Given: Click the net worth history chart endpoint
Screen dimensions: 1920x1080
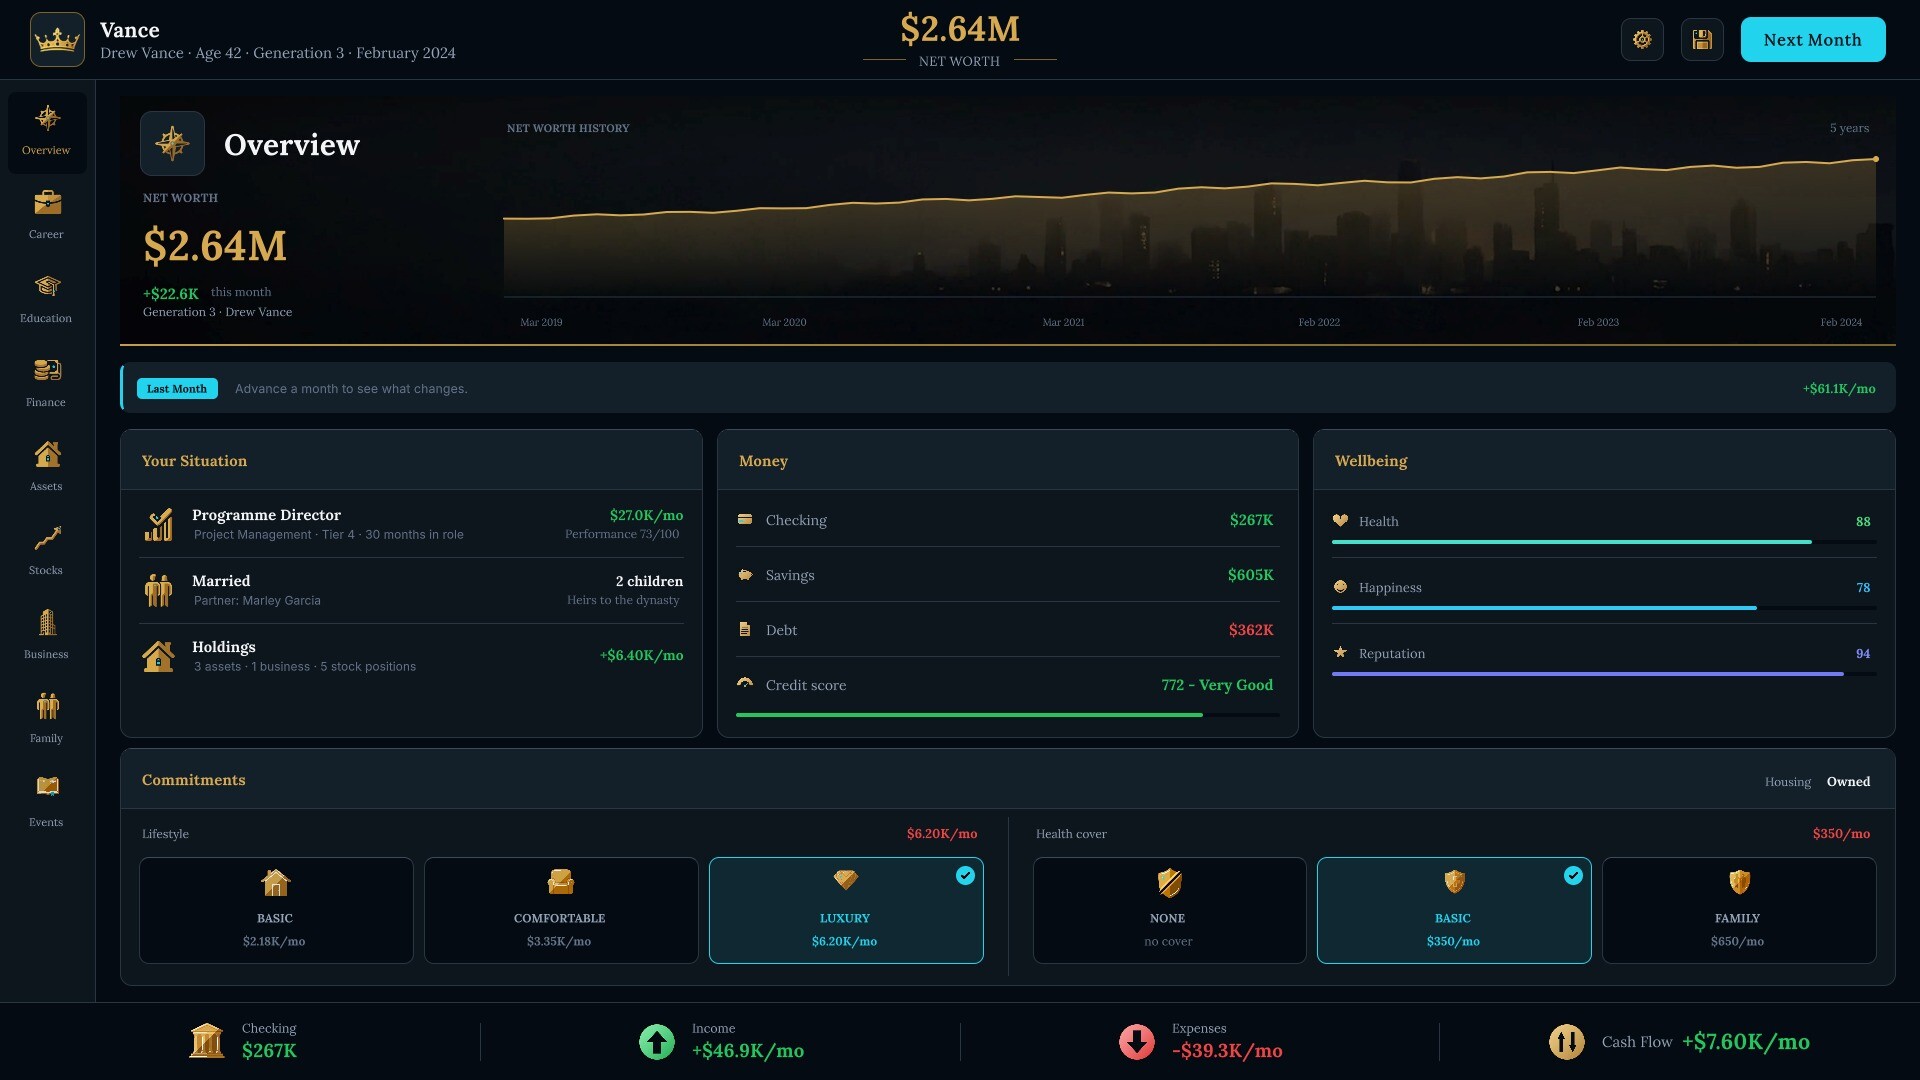Looking at the screenshot, I should click(1876, 159).
